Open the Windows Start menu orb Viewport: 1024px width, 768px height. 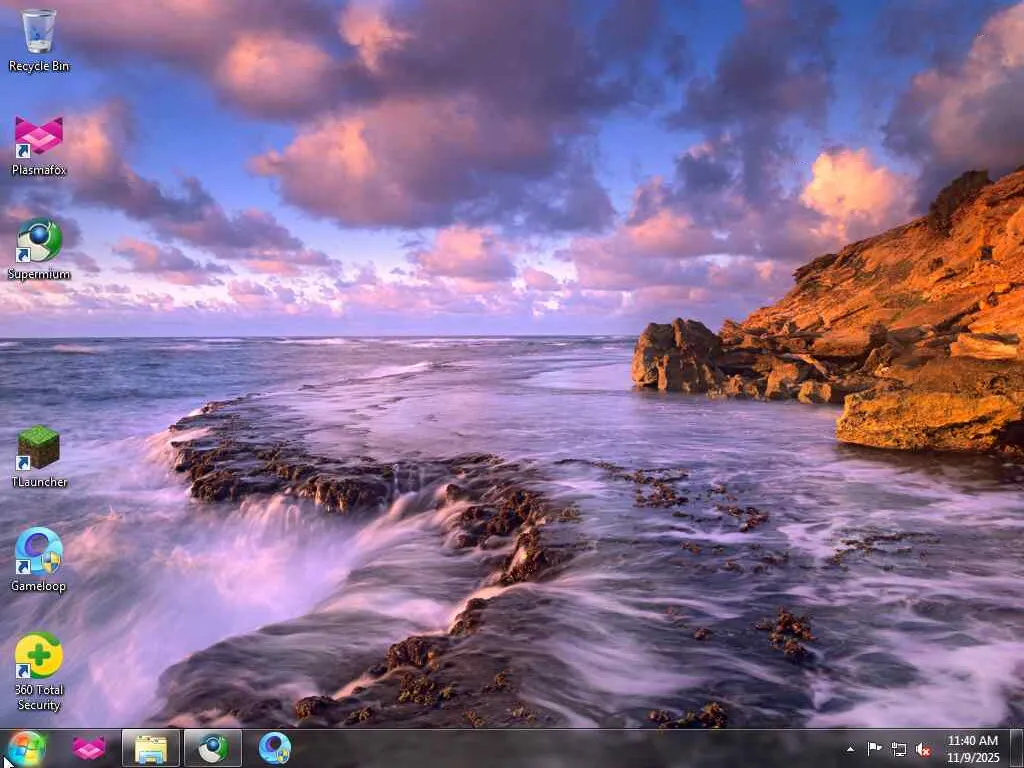point(26,748)
